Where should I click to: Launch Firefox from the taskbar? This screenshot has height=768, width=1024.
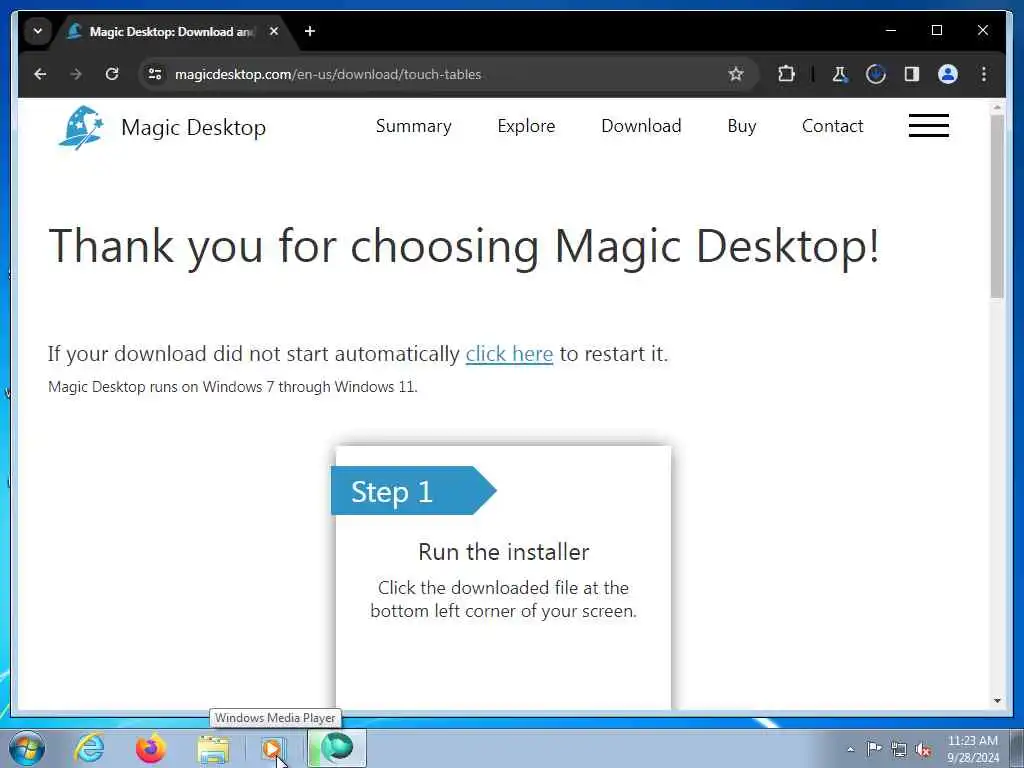pos(151,748)
